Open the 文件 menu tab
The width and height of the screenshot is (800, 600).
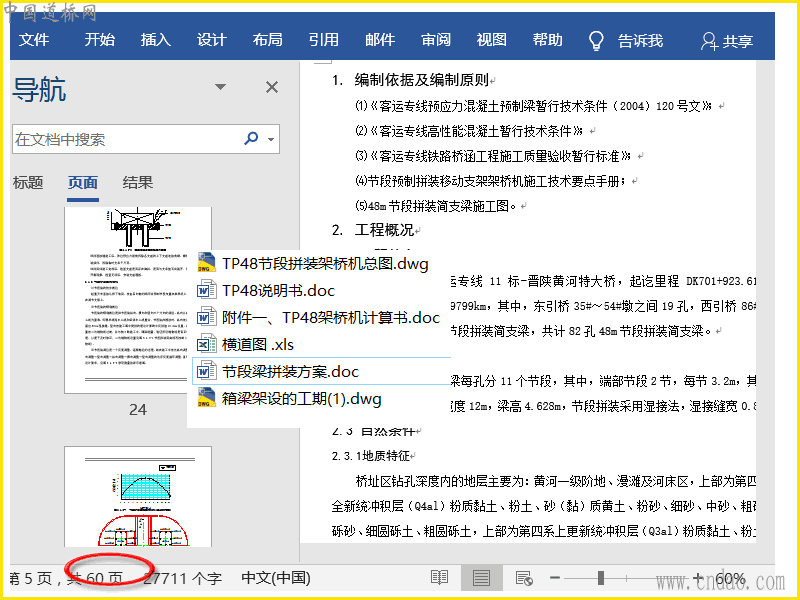point(34,40)
